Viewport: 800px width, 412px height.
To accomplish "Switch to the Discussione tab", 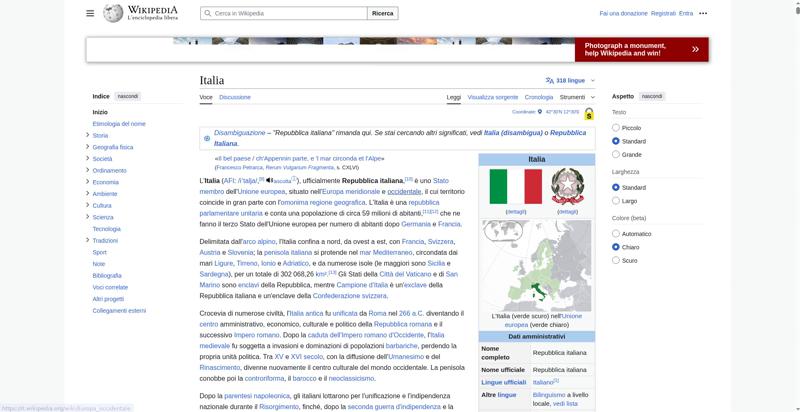I will tap(235, 97).
